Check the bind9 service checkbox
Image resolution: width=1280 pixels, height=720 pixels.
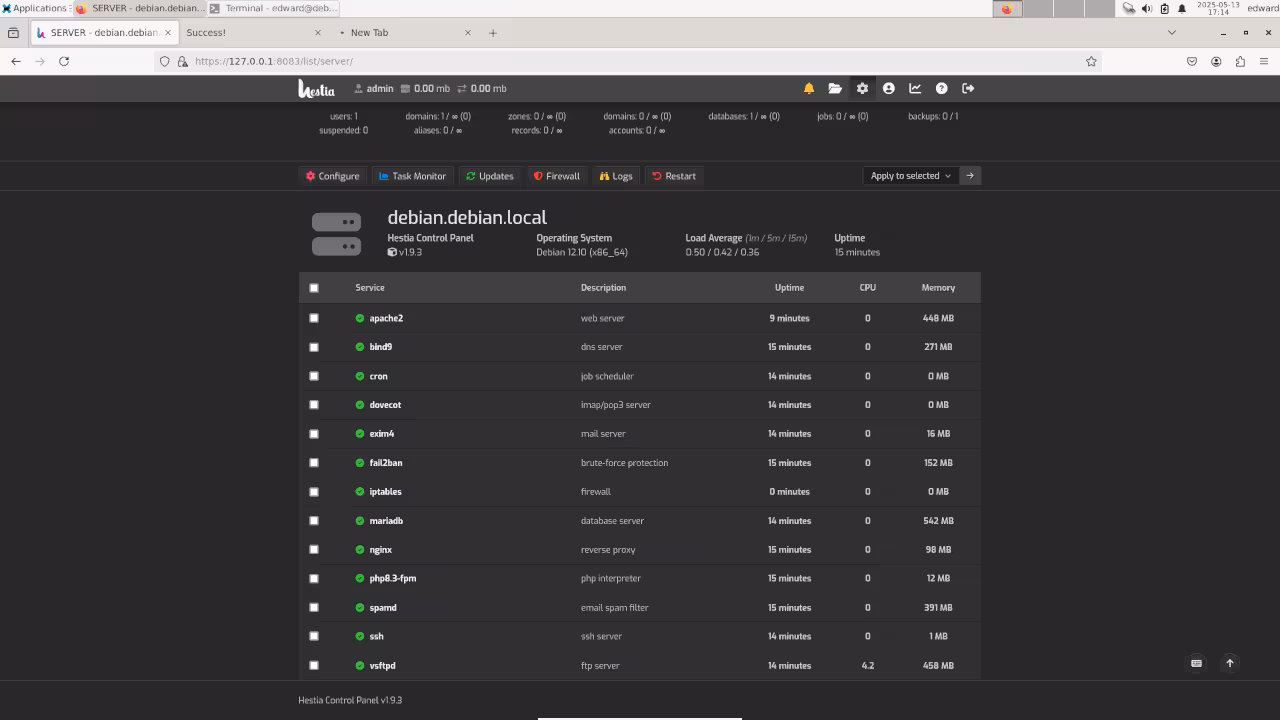314,347
